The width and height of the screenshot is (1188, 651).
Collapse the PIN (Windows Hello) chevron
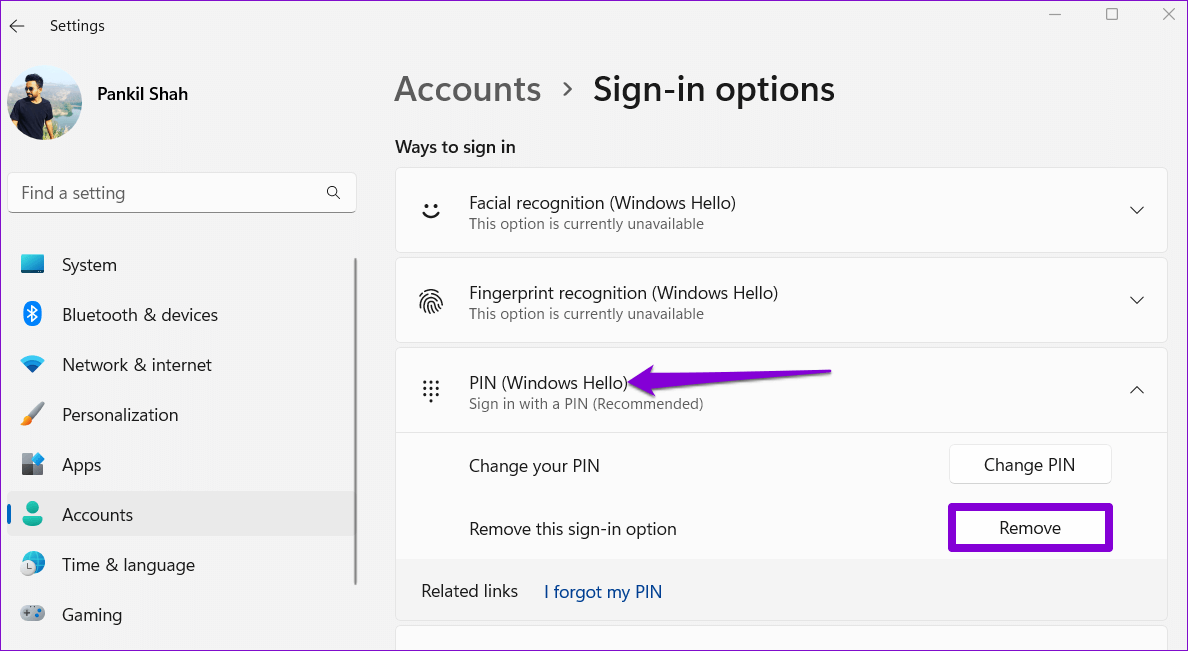pos(1136,390)
